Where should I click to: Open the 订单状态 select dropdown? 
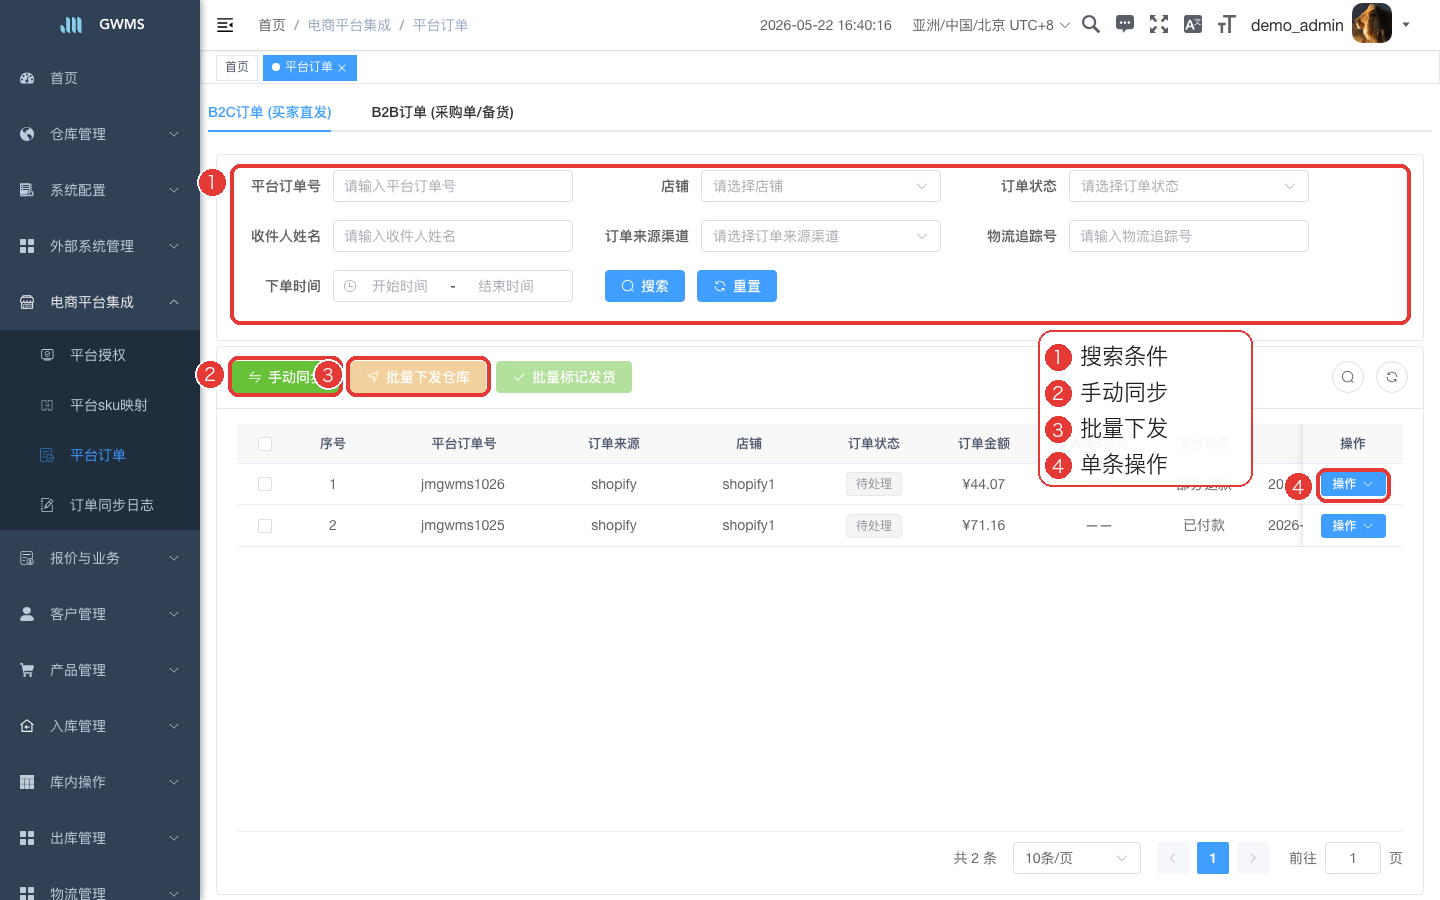click(x=1189, y=186)
